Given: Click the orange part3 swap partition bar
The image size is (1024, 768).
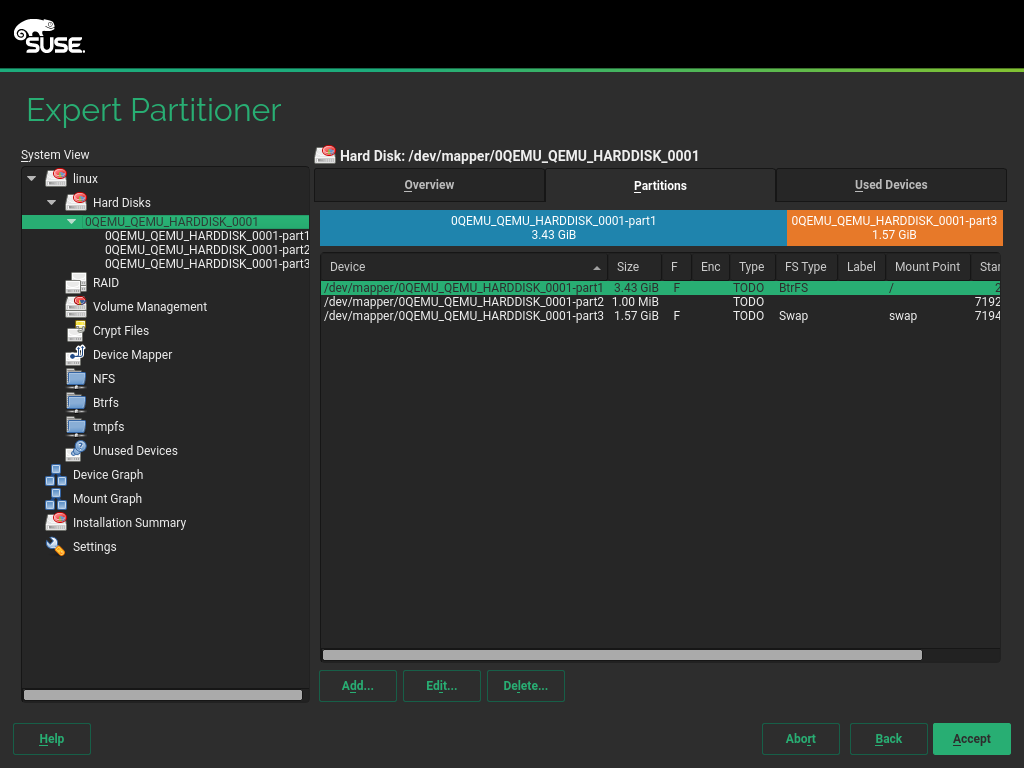Looking at the screenshot, I should click(894, 228).
